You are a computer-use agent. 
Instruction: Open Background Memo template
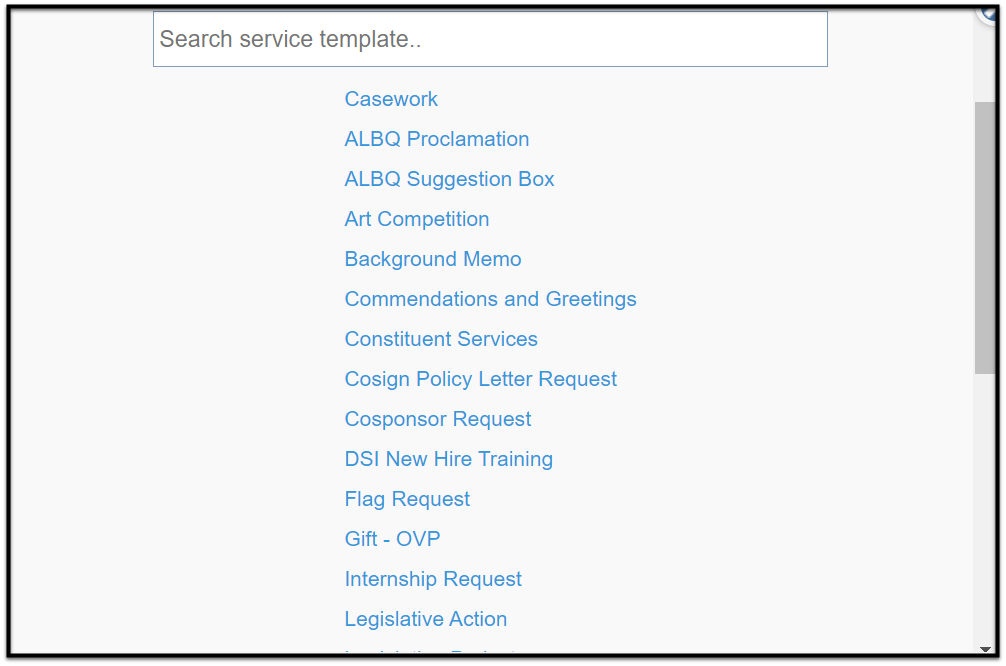432,259
